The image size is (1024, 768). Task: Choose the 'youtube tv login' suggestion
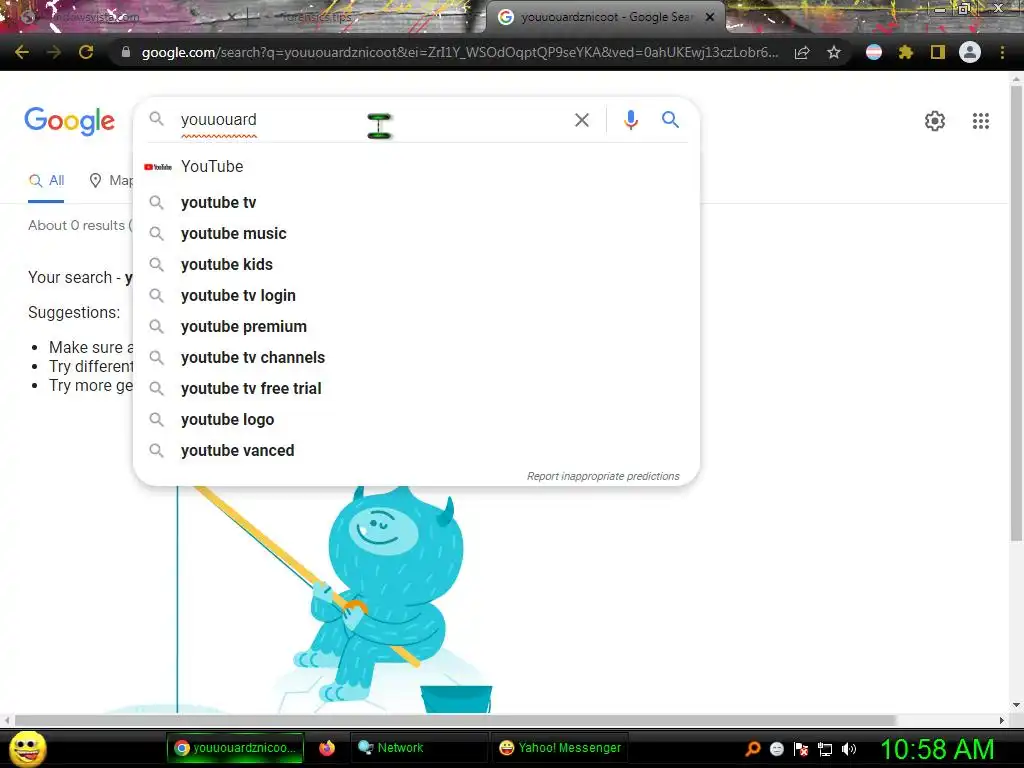416,295
